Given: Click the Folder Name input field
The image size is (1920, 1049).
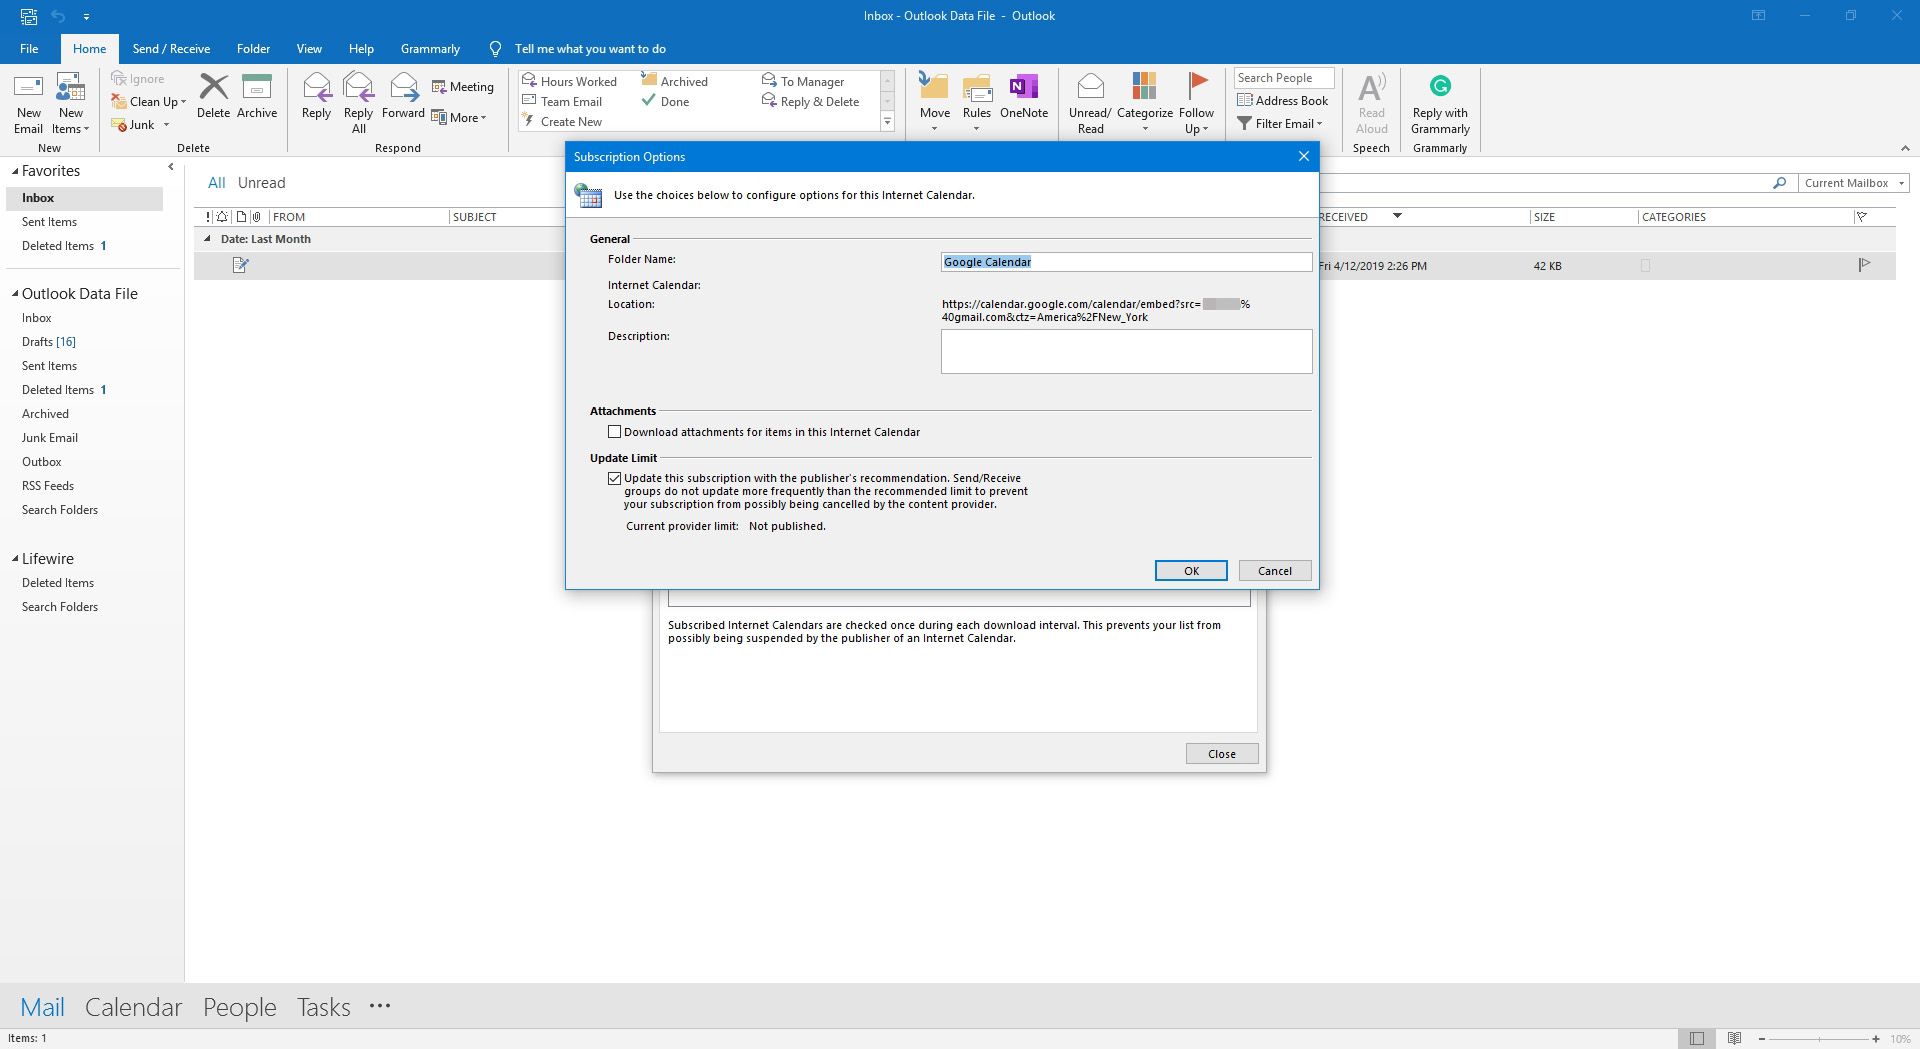Looking at the screenshot, I should pos(1126,262).
